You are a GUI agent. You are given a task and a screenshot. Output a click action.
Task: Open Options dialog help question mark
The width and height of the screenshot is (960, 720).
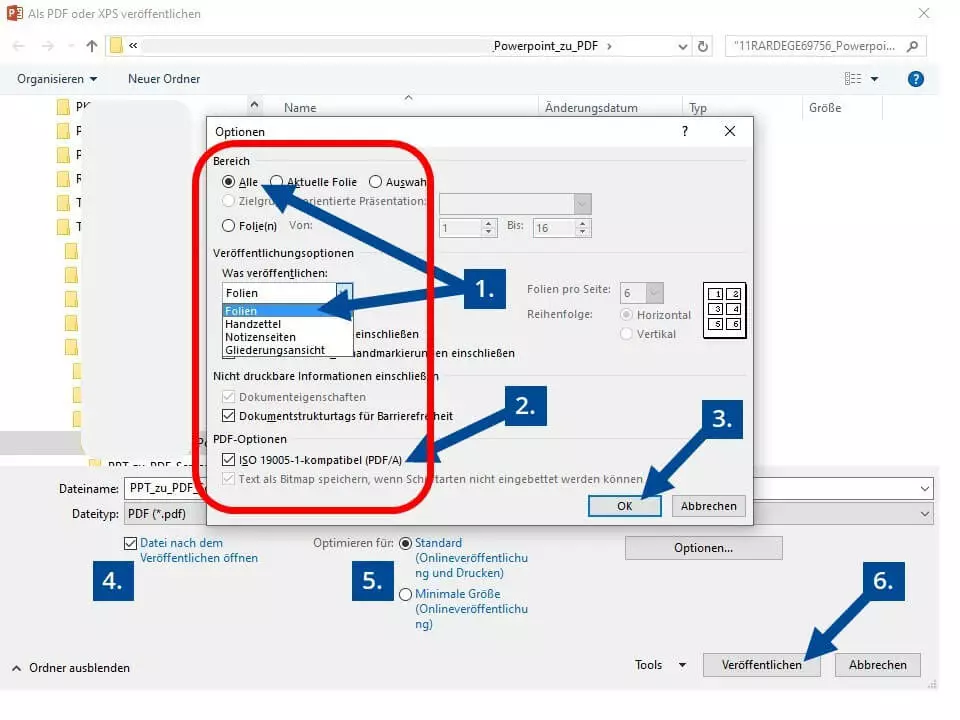[x=684, y=131]
